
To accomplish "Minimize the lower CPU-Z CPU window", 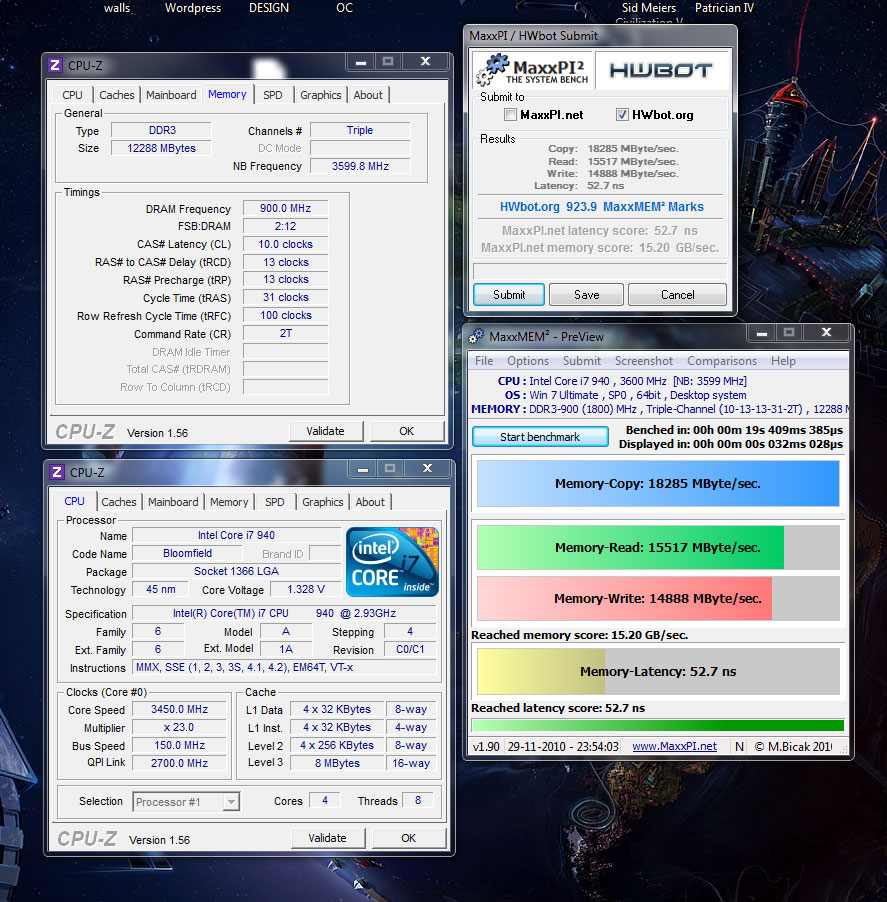I will [363, 469].
